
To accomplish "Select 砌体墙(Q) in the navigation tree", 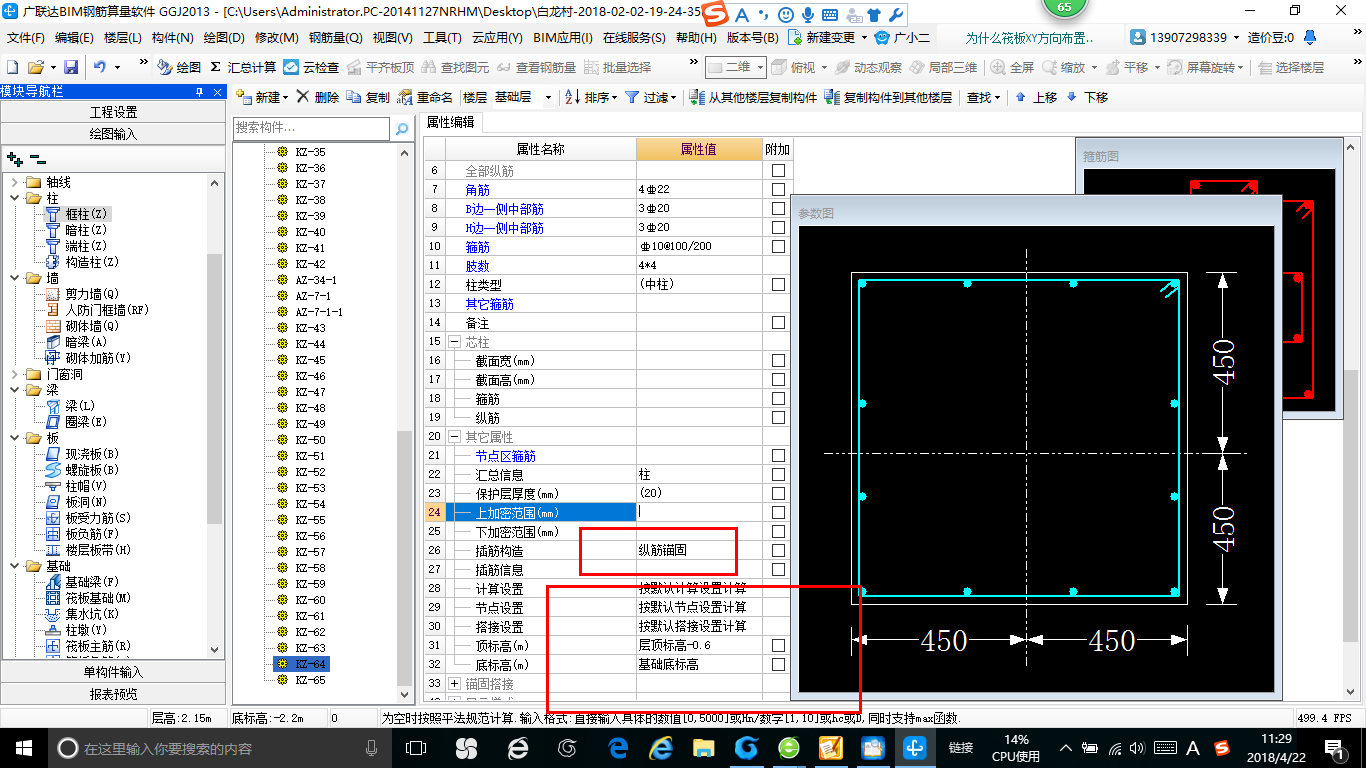I will coord(92,326).
